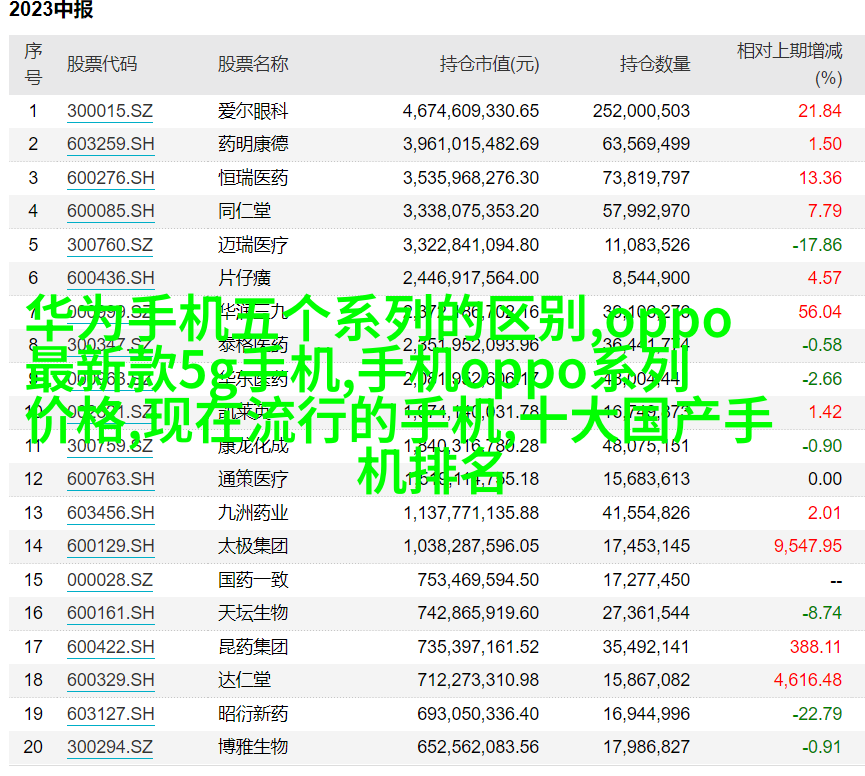The width and height of the screenshot is (865, 776).
Task: Open stock code link 603259.SH
Action: [110, 145]
